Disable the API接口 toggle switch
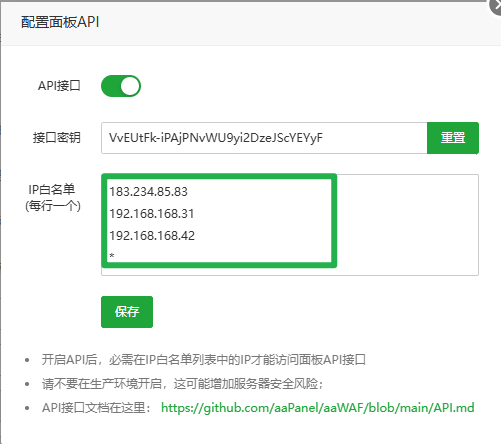Viewport: 501px width, 444px height. pyautogui.click(x=121, y=86)
